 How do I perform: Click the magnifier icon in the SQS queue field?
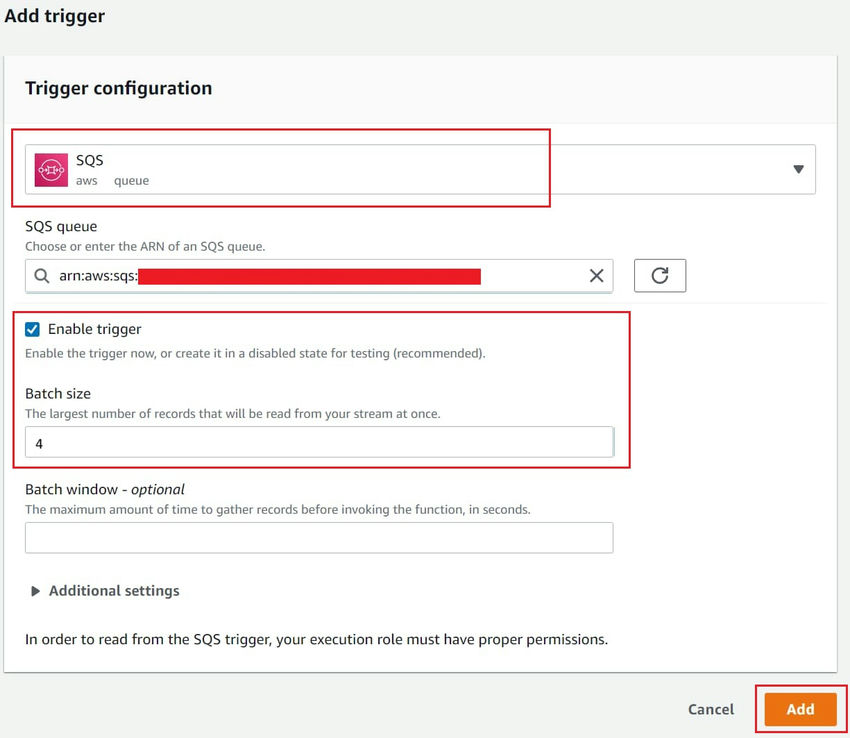(x=42, y=276)
